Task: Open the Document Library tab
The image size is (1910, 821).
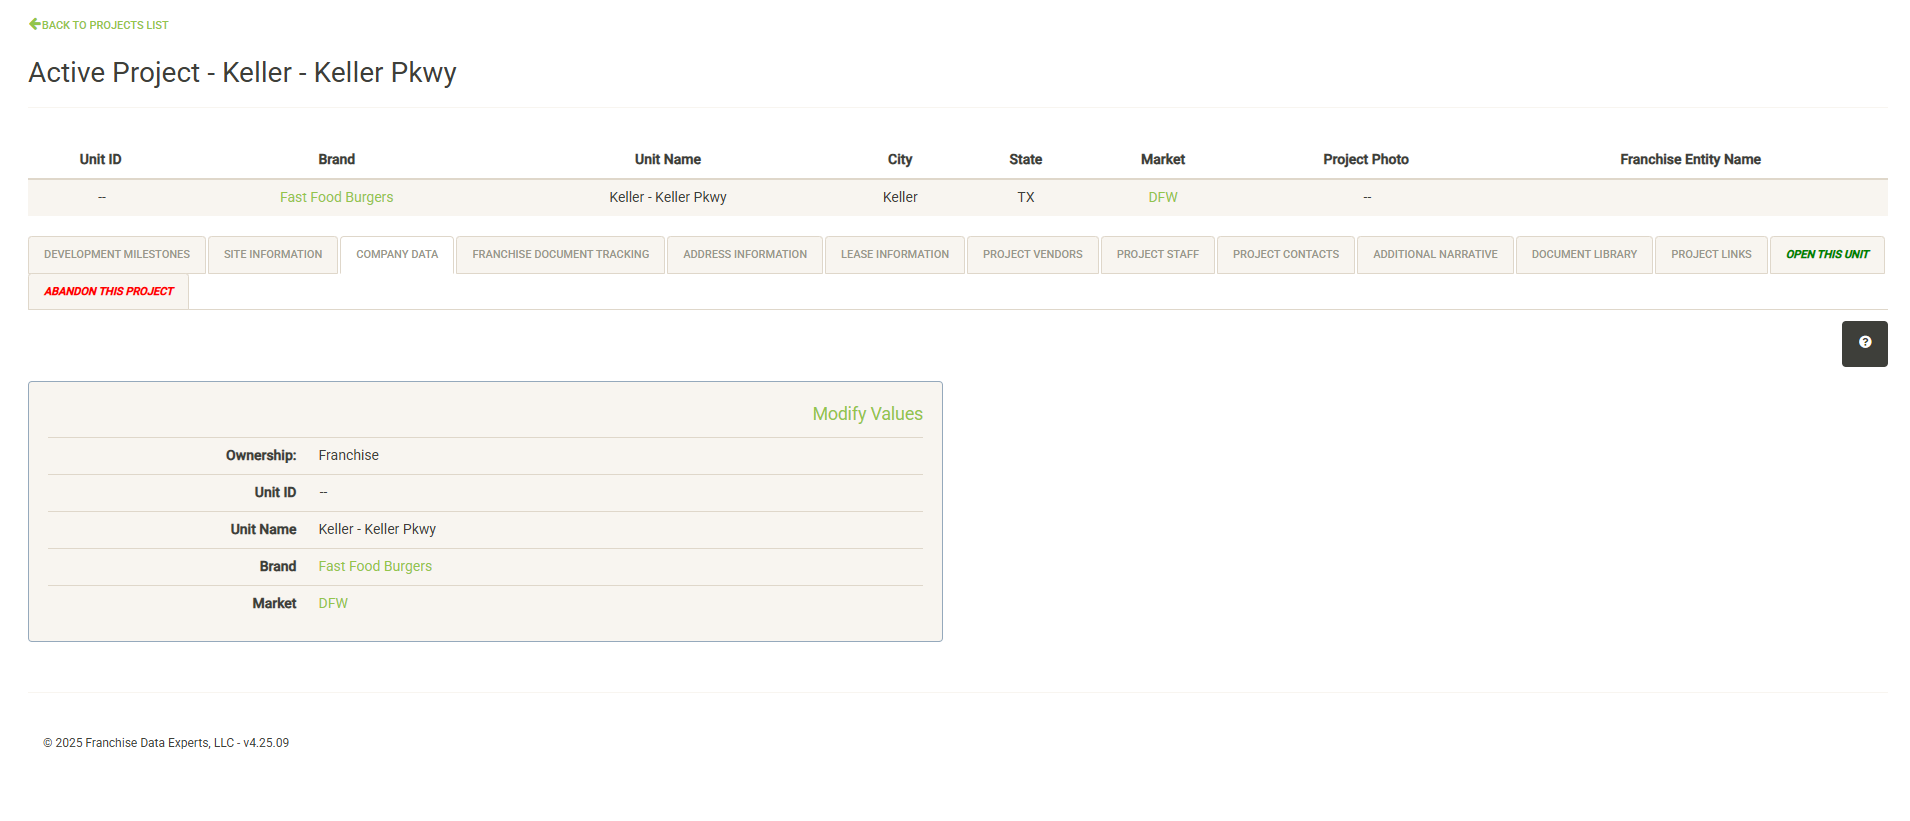Action: point(1584,255)
